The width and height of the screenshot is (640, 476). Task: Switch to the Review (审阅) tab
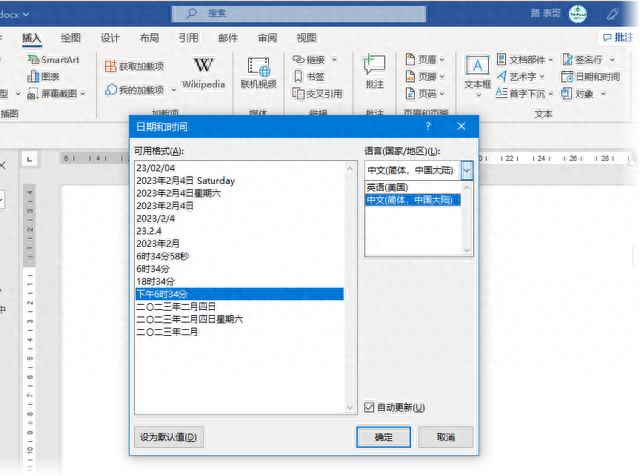pyautogui.click(x=267, y=38)
